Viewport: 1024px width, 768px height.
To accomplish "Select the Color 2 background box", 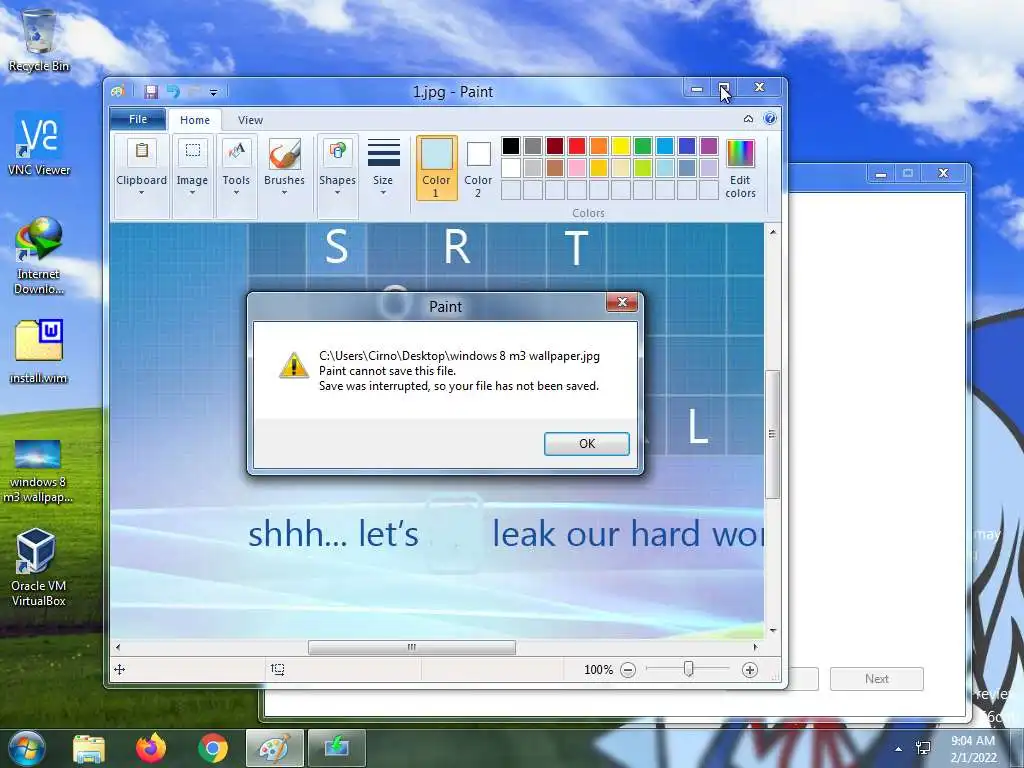I will 478,167.
